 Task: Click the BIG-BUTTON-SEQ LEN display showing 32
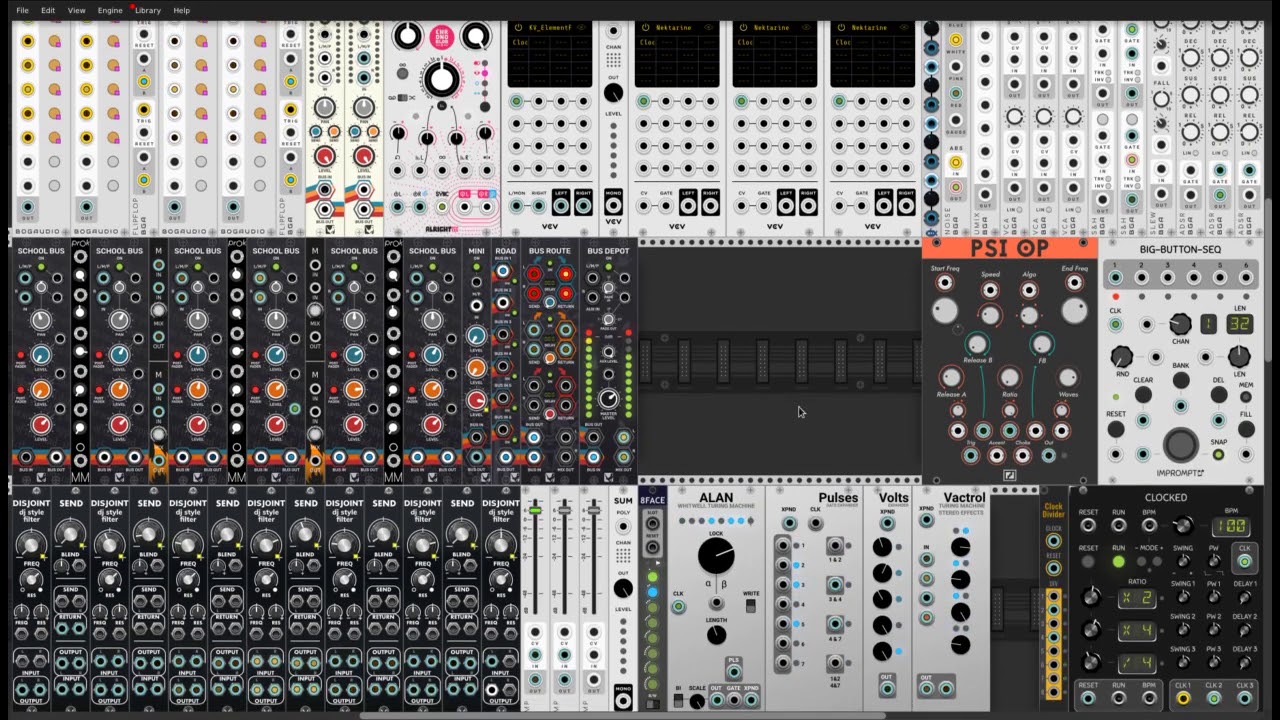[x=1240, y=324]
